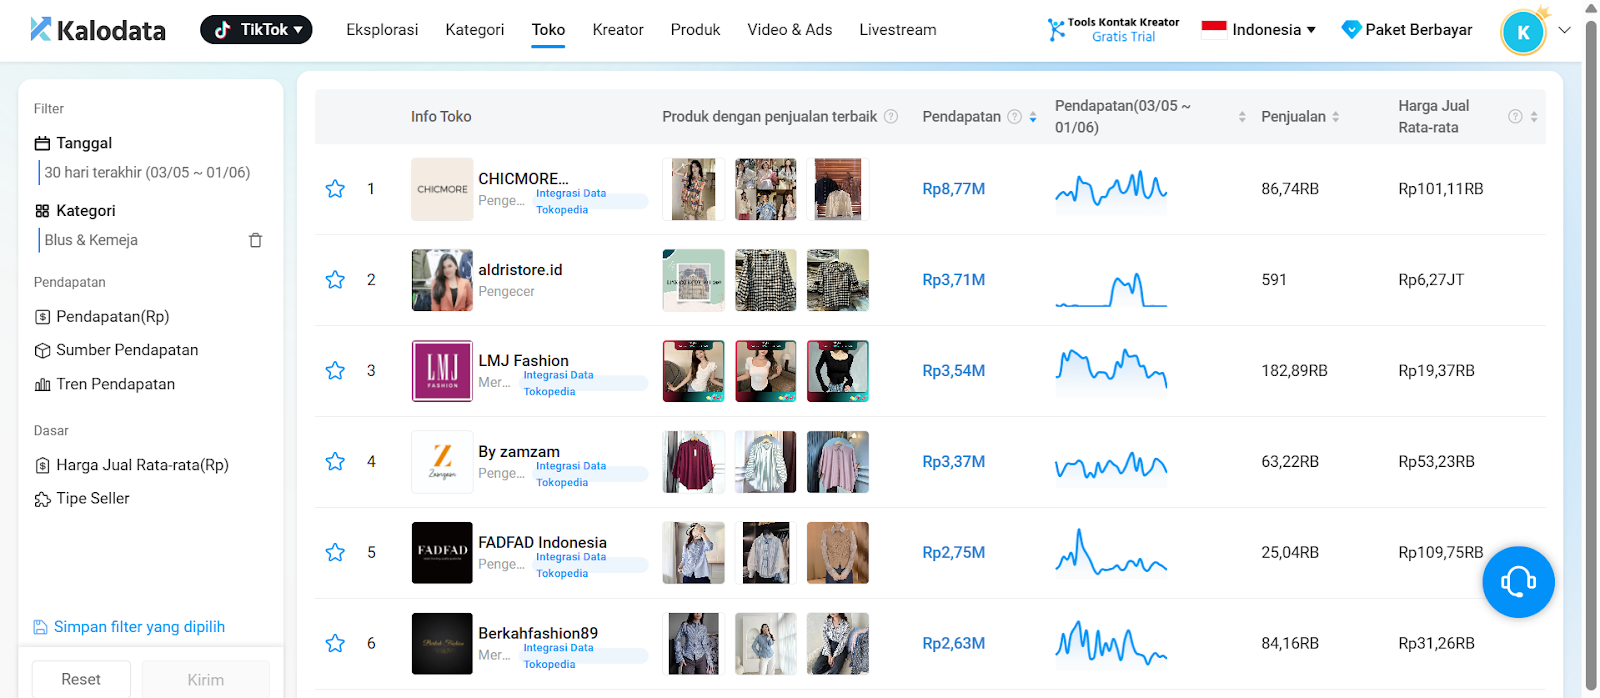Go to the Eksplorasi menu
Screen dimensions: 1600x698
(382, 30)
